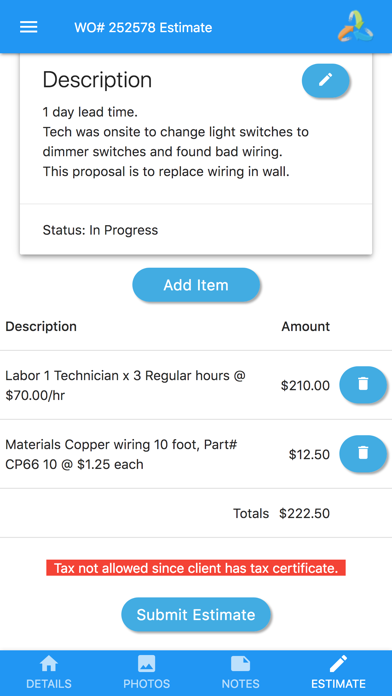Click the Amount column header
The height and width of the screenshot is (696, 392).
[305, 326]
